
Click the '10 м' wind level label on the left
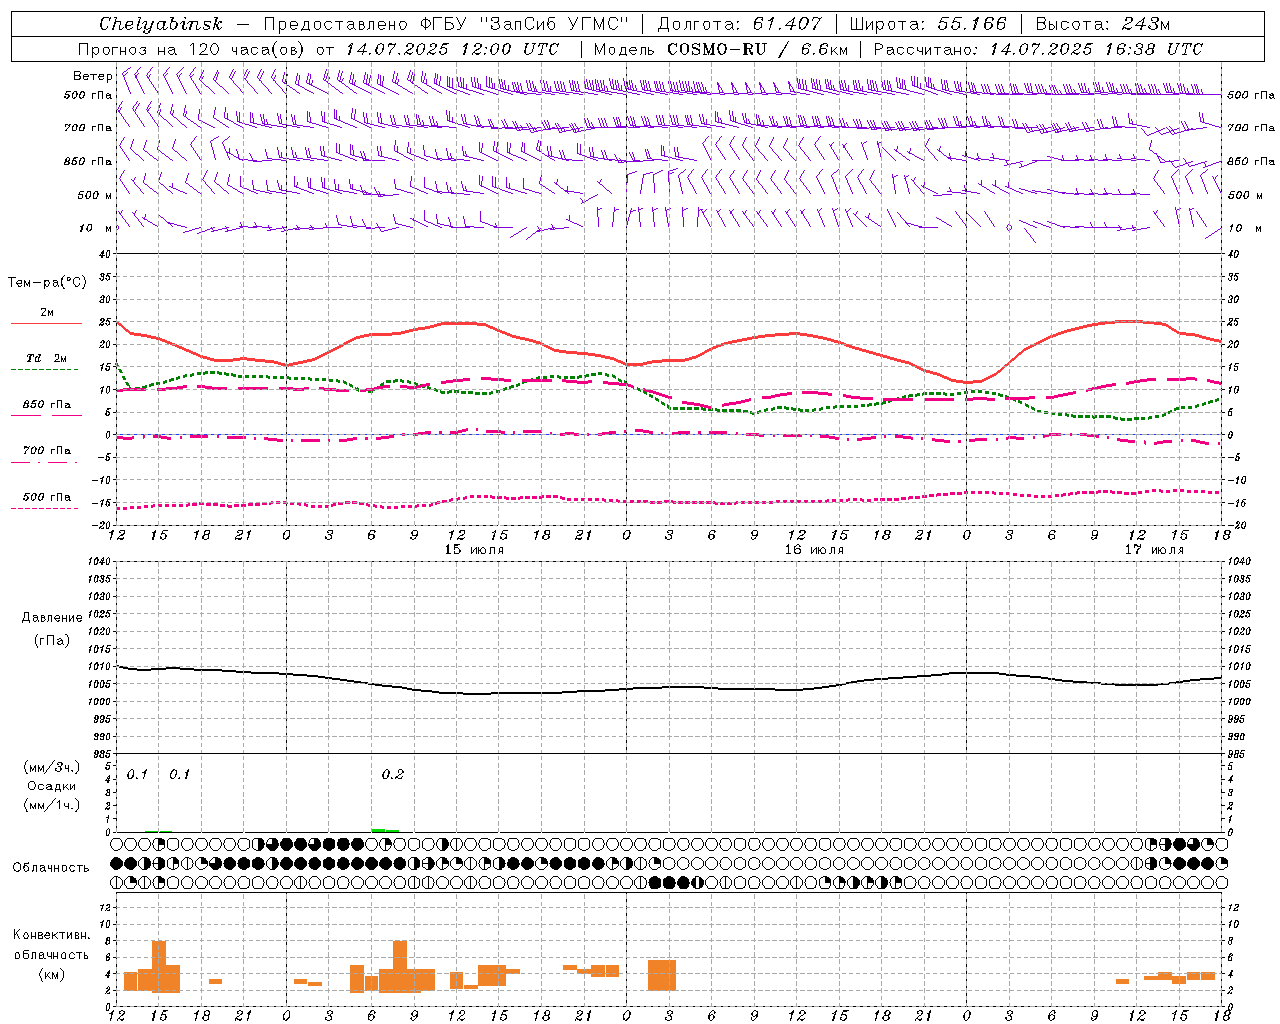pyautogui.click(x=95, y=228)
